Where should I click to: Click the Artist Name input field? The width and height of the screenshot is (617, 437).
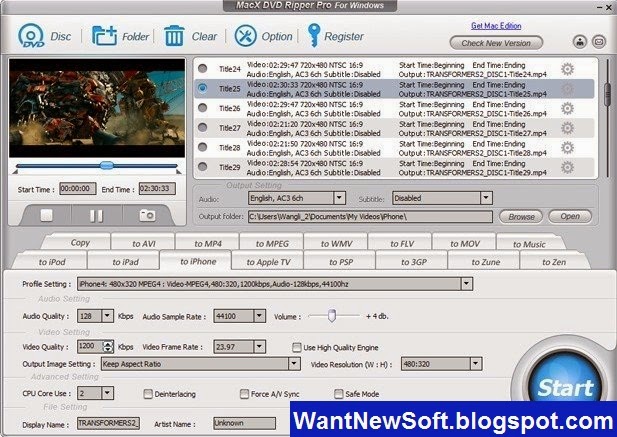(244, 423)
